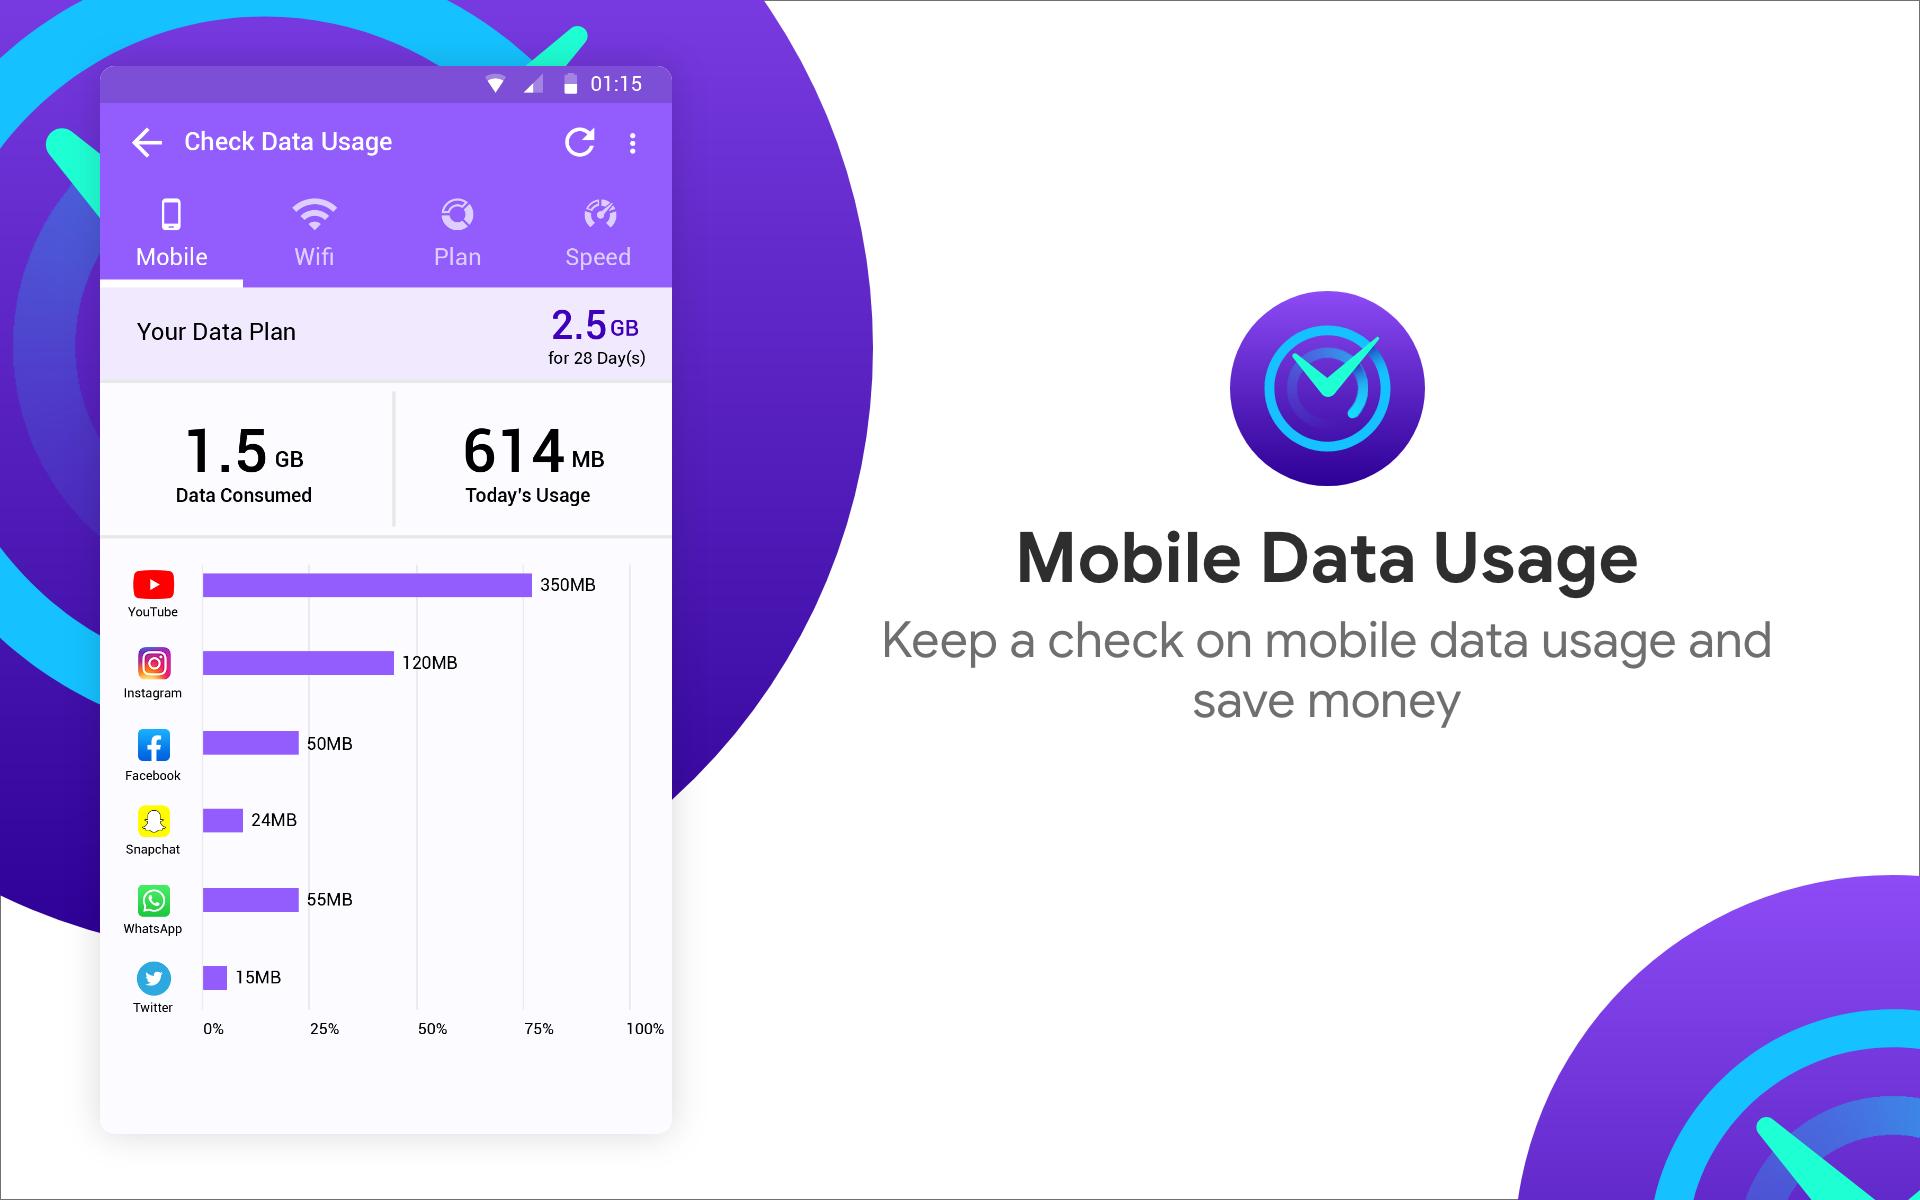This screenshot has height=1200, width=1920.
Task: Open the overflow menu (three dots)
Action: [x=632, y=142]
